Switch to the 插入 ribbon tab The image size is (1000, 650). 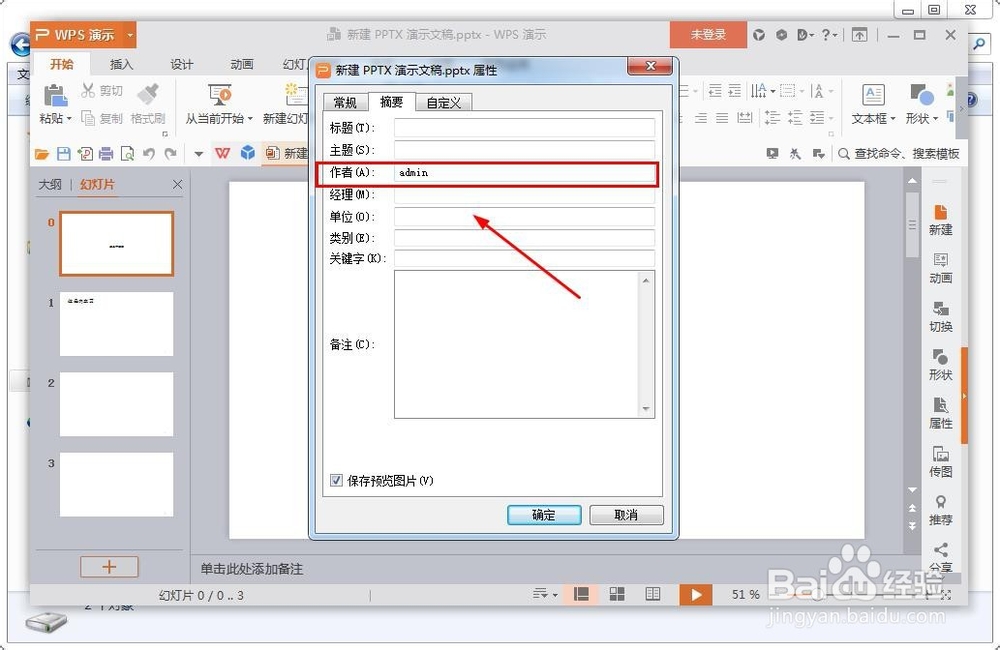point(121,64)
